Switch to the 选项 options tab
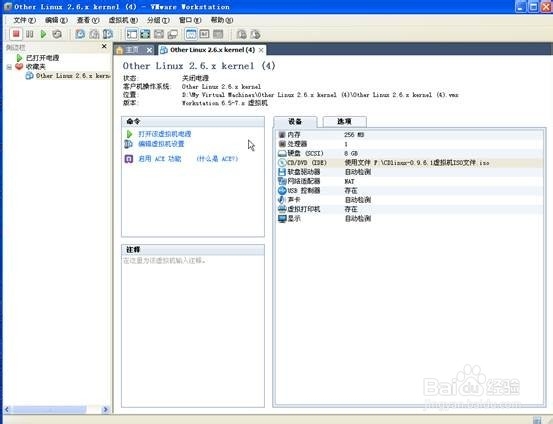 pos(344,121)
